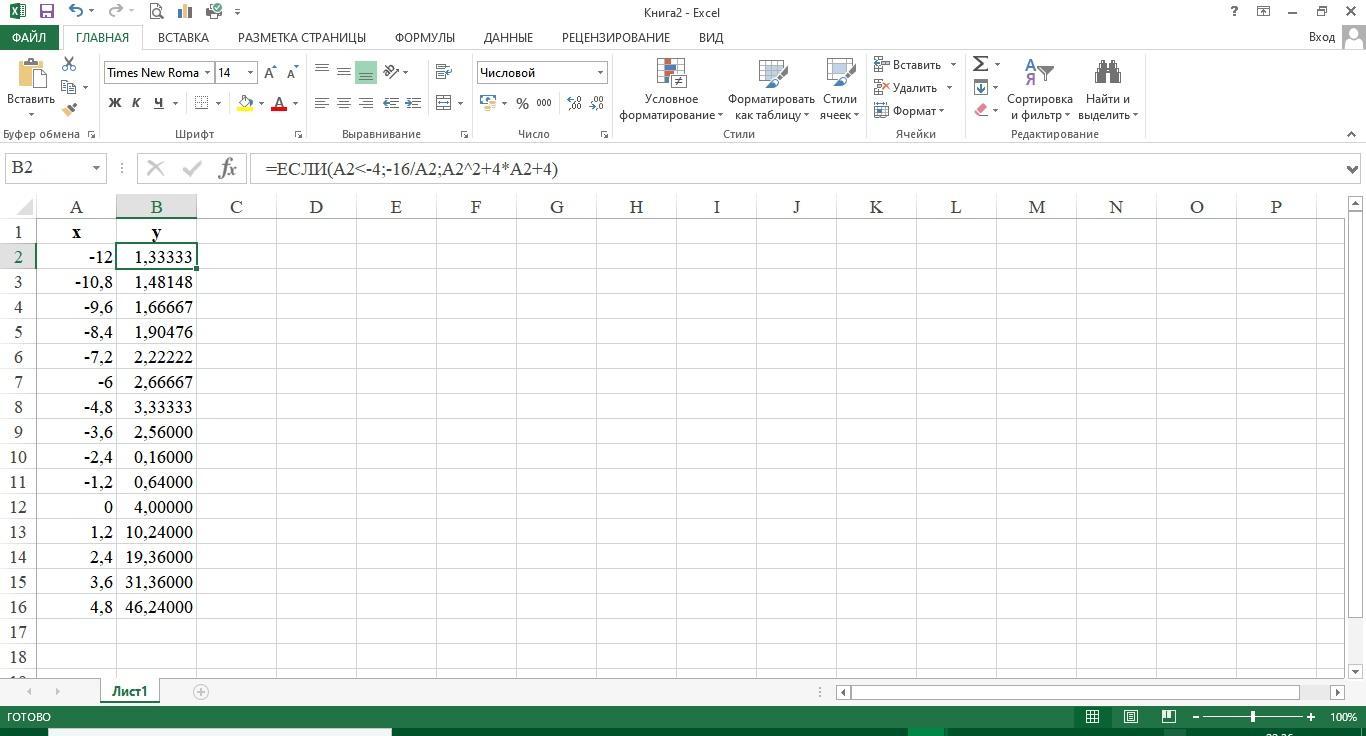The image size is (1366, 736).
Task: Align cell text to the left
Action: point(322,103)
